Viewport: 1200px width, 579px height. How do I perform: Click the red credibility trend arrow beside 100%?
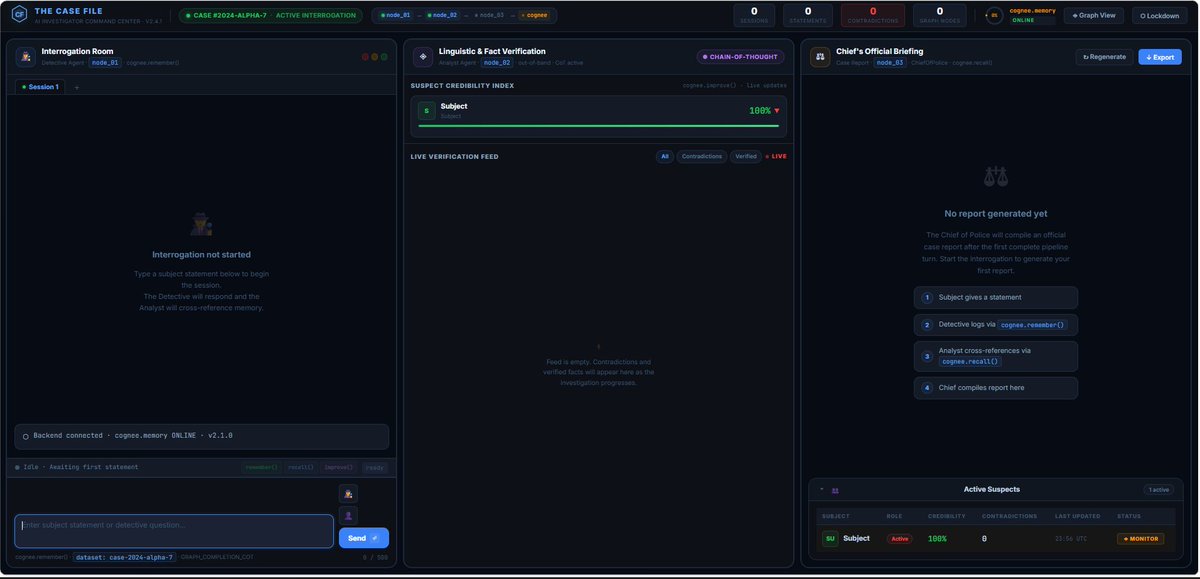pyautogui.click(x=777, y=111)
